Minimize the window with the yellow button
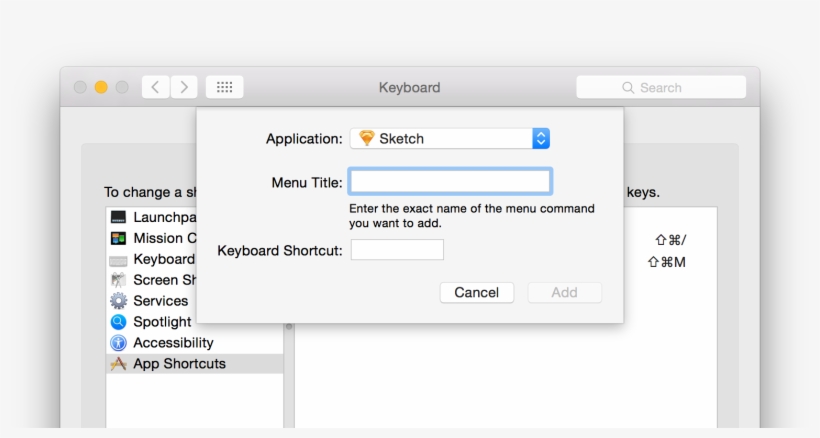820x438 pixels. (101, 87)
